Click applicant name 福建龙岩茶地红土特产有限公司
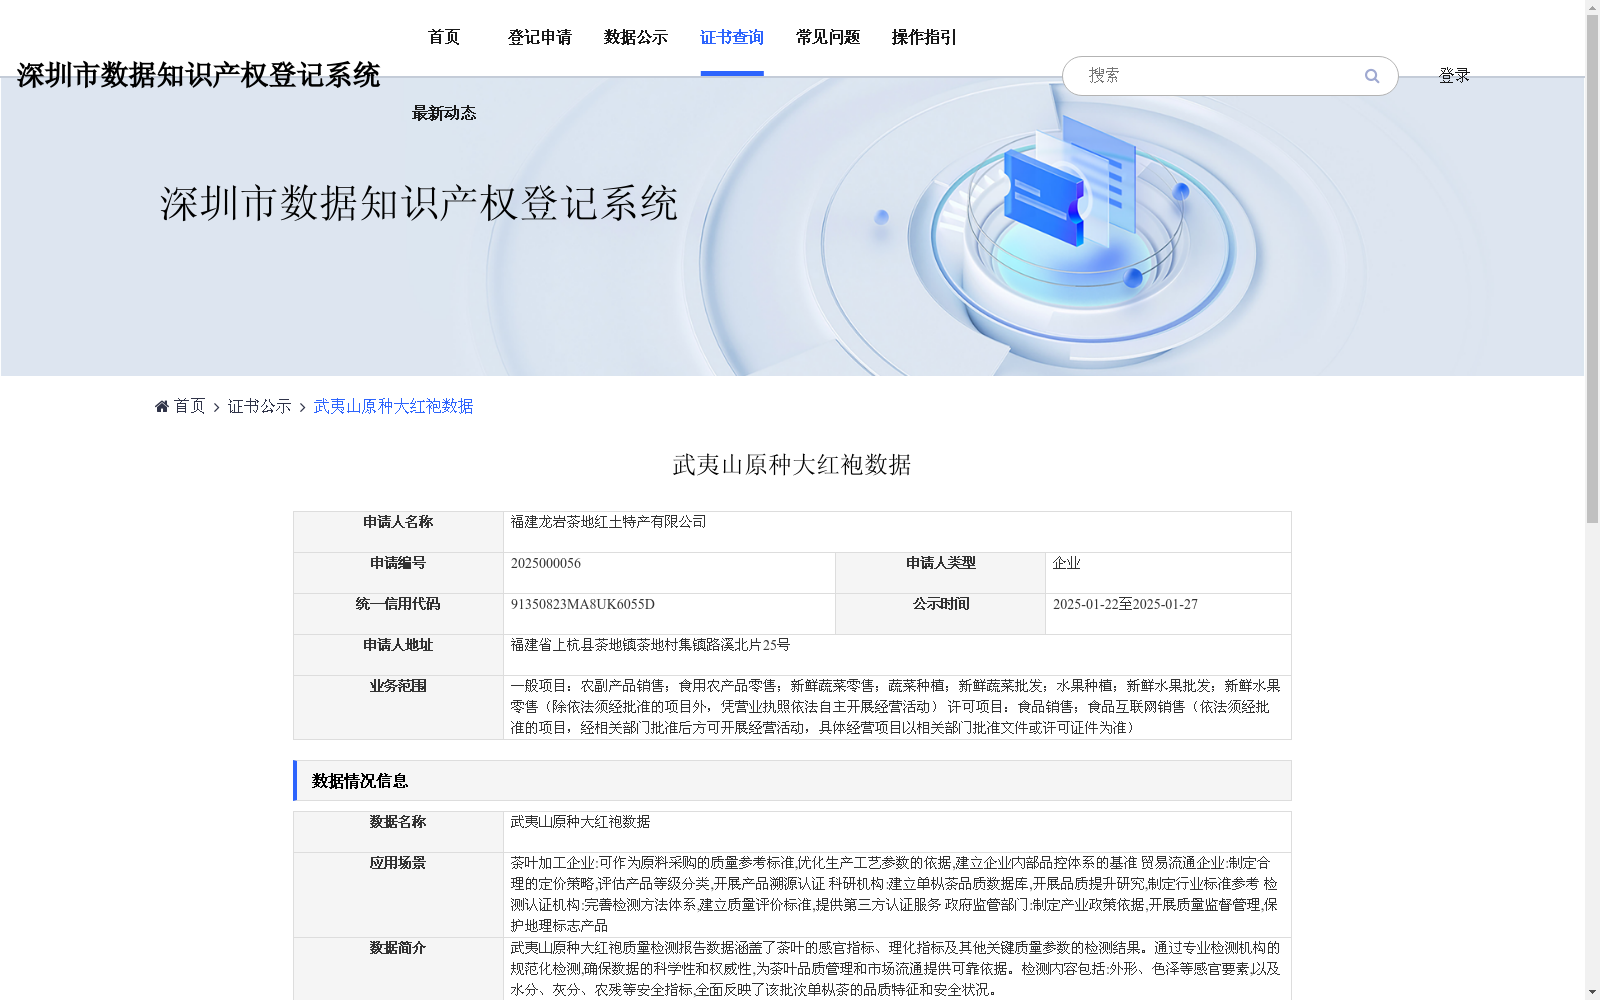The width and height of the screenshot is (1600, 1000). tap(609, 522)
